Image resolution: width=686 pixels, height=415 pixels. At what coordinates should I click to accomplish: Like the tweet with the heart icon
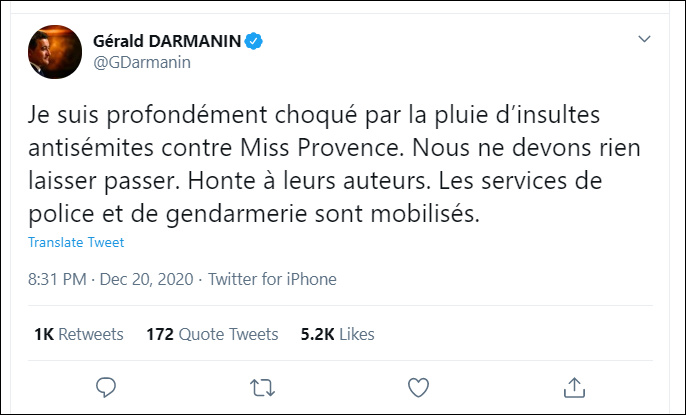(x=420, y=386)
